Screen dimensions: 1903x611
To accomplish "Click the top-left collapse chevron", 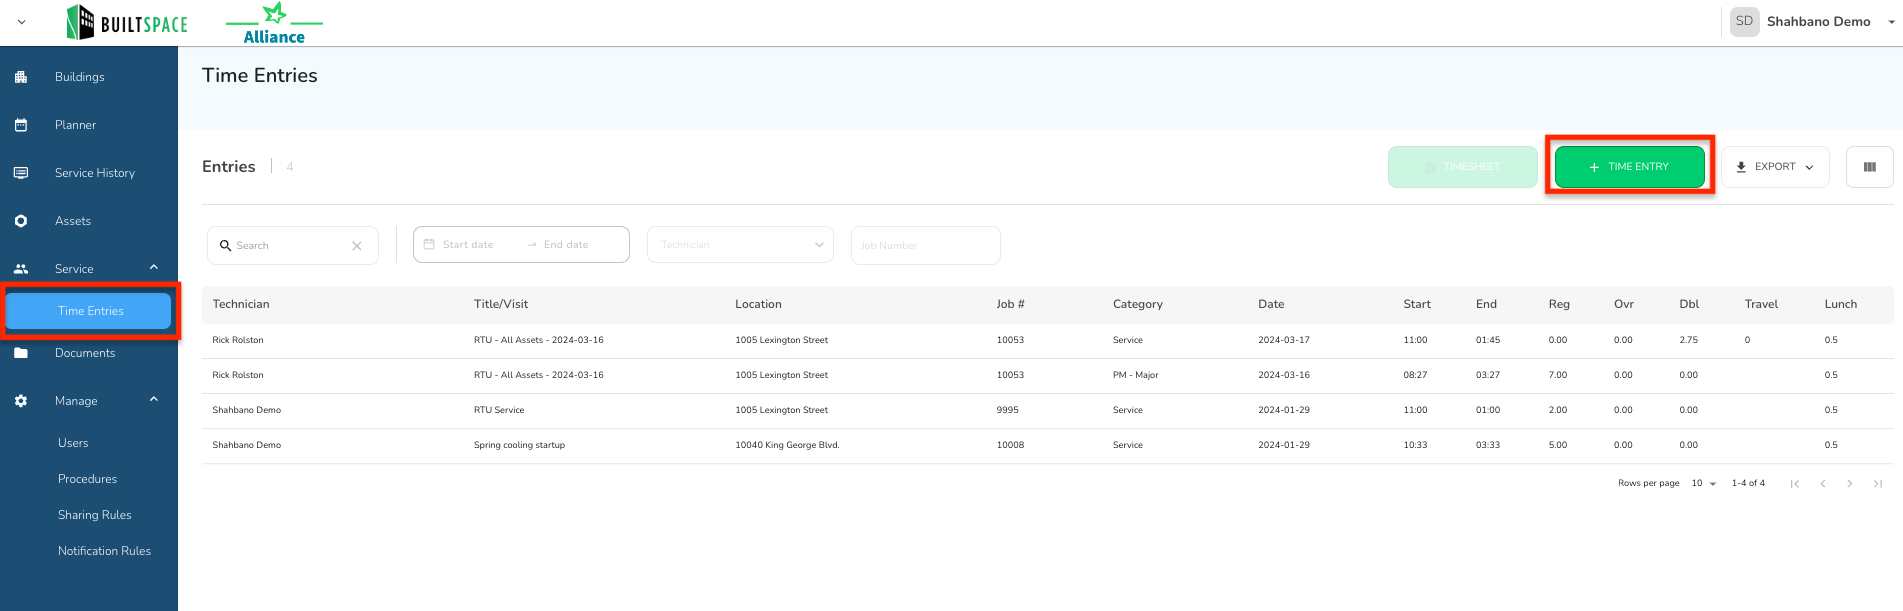I will [x=22, y=22].
